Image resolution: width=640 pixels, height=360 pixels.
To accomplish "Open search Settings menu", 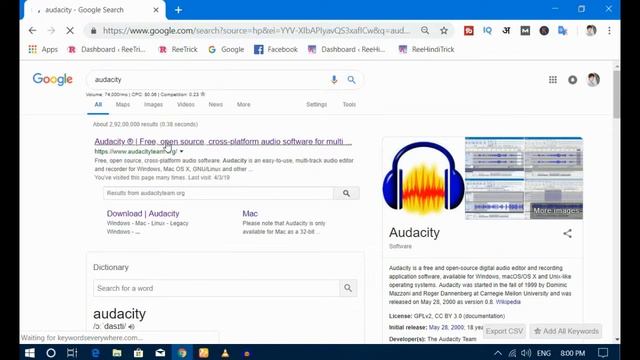I will coord(317,104).
